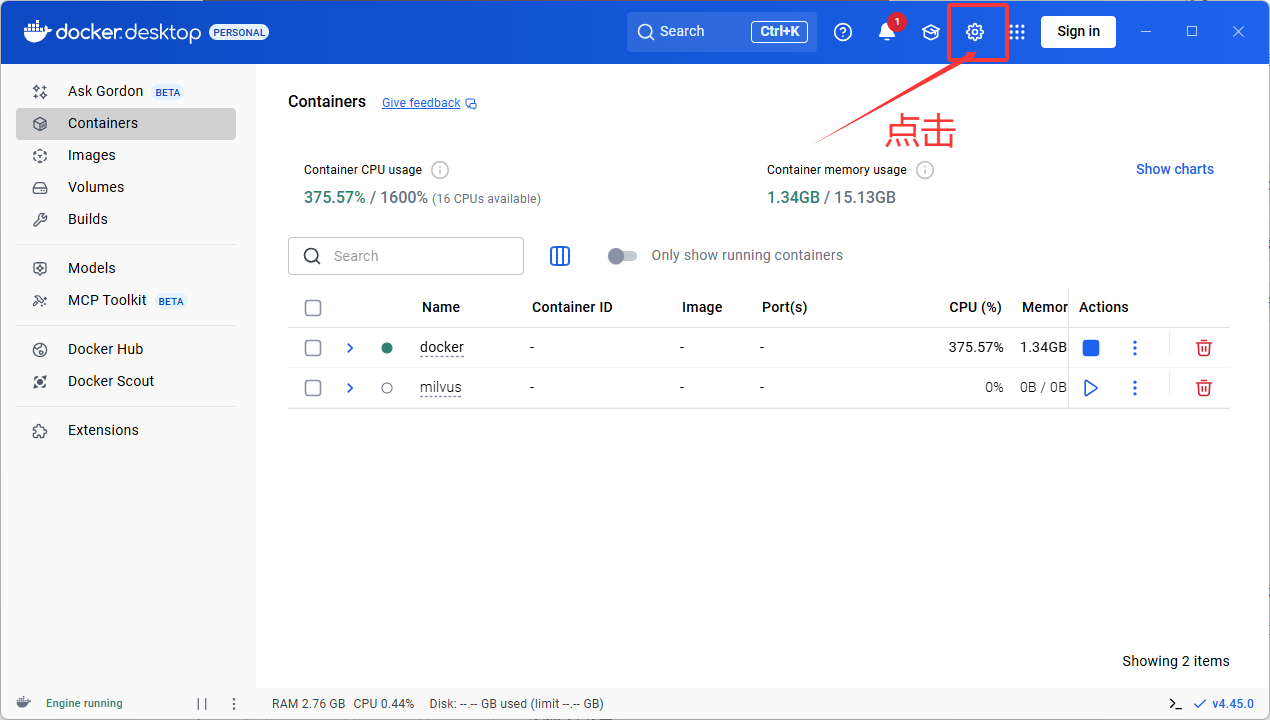
Task: Open MCP Toolkit in sidebar
Action: point(126,301)
